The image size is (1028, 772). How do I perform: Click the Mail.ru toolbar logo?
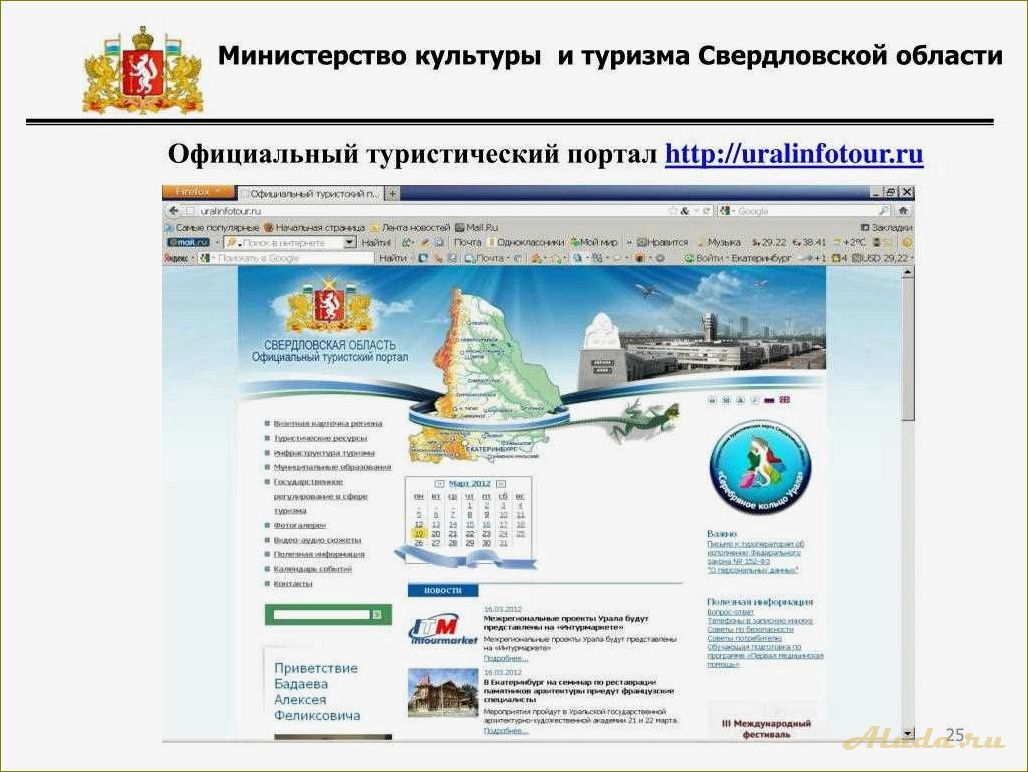pos(187,242)
